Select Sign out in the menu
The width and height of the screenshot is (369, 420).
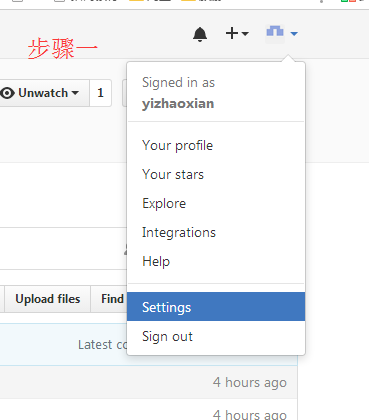coord(216,336)
